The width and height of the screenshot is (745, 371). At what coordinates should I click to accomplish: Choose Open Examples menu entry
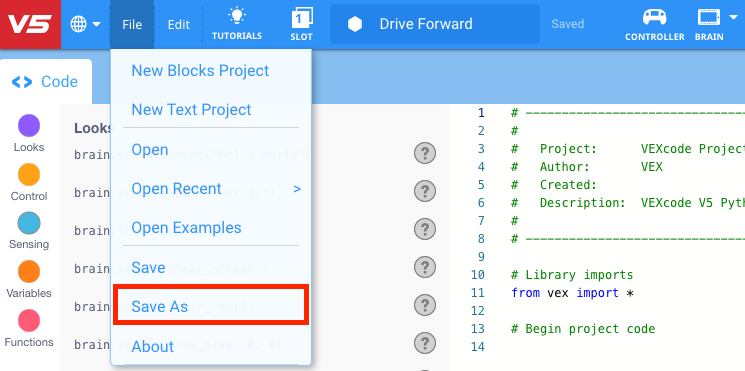[x=186, y=228]
